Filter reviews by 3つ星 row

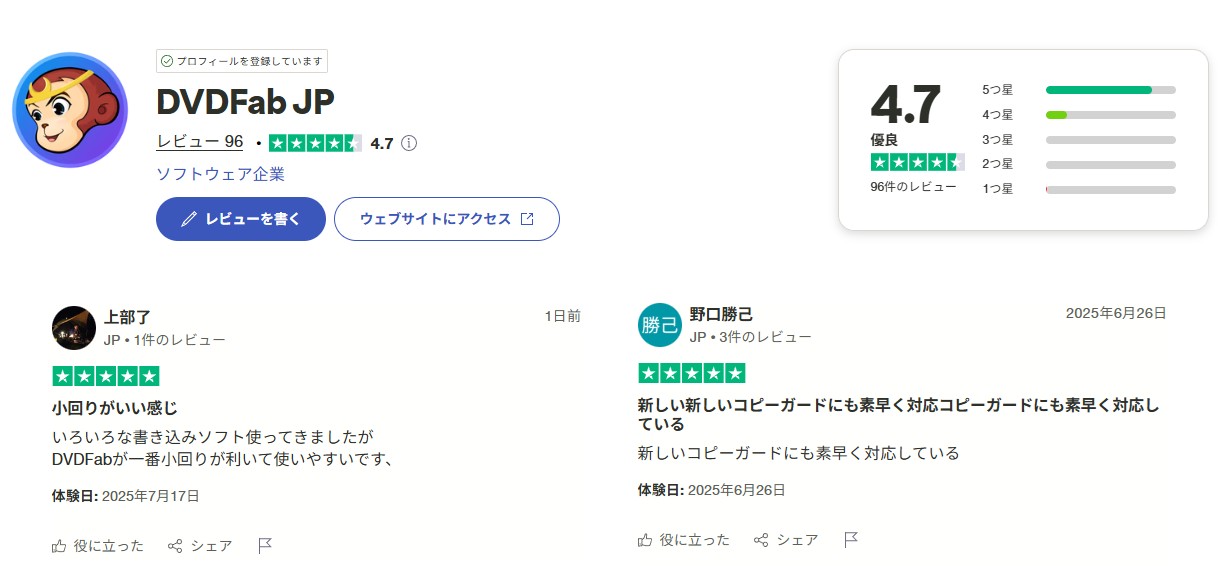point(1079,140)
